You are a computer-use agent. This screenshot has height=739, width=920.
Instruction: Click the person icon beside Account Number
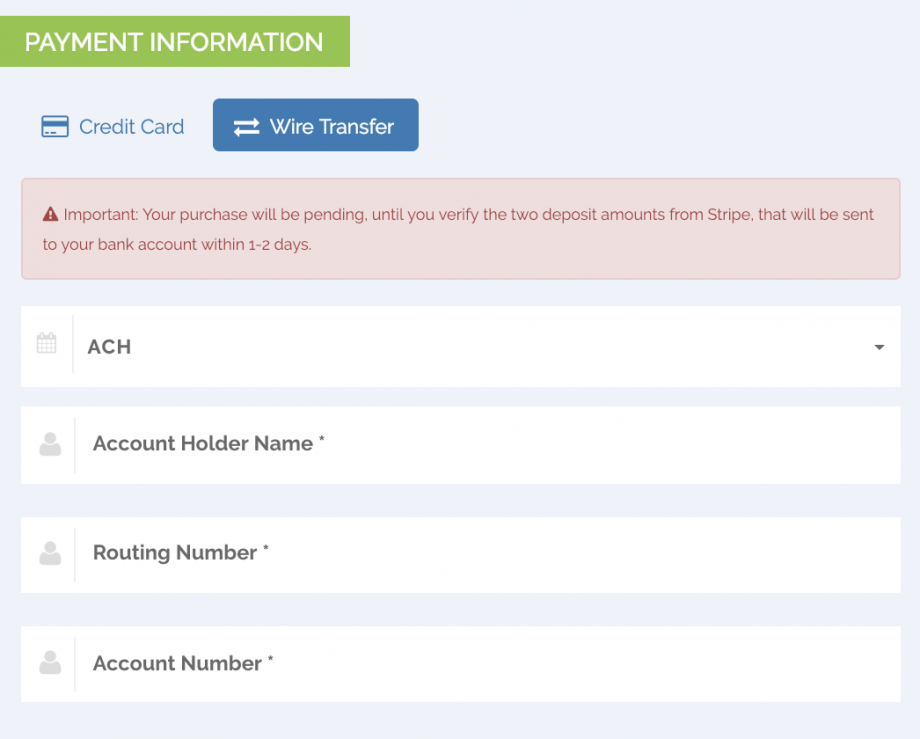(x=49, y=662)
